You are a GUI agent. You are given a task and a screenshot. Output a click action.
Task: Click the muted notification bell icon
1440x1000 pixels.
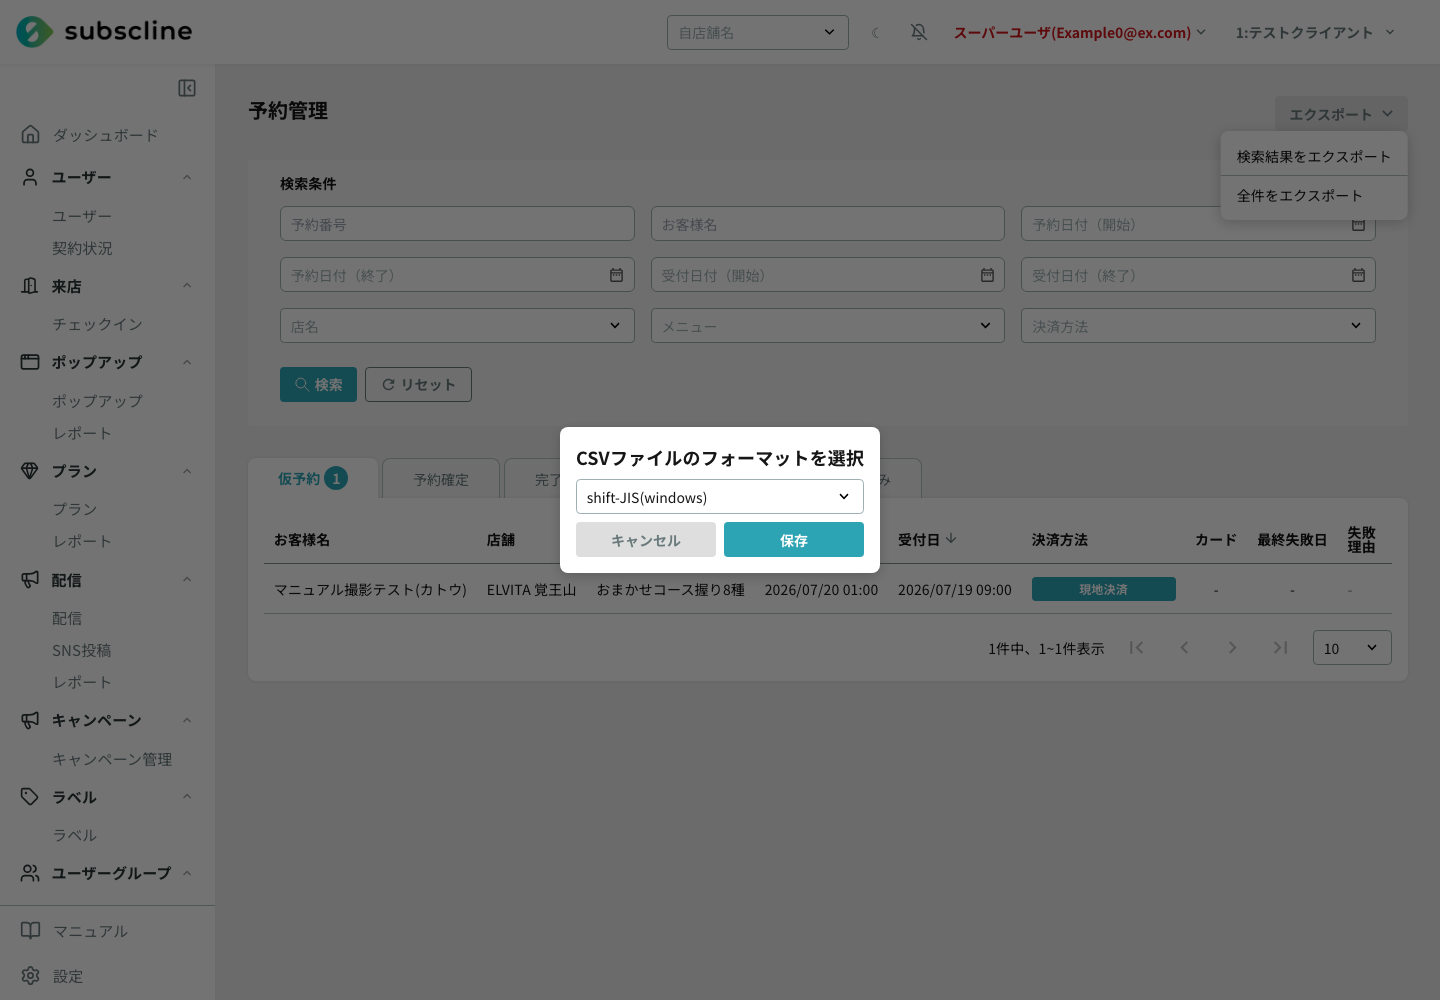(x=919, y=33)
